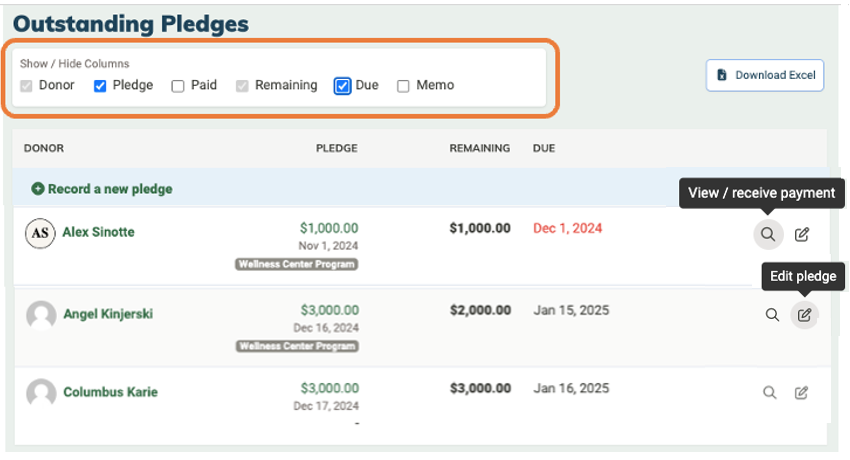The image size is (850, 460).
Task: Download Excel export of pledges
Action: [x=765, y=75]
